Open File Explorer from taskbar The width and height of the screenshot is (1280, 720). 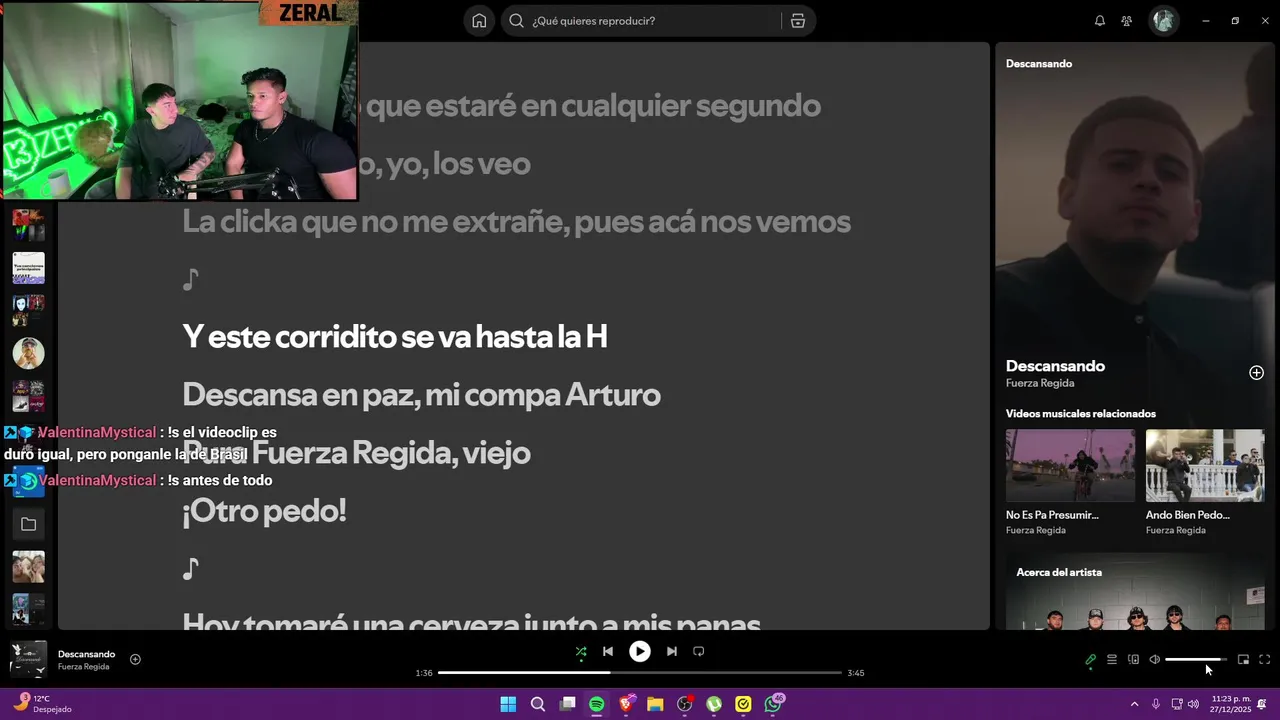[655, 704]
